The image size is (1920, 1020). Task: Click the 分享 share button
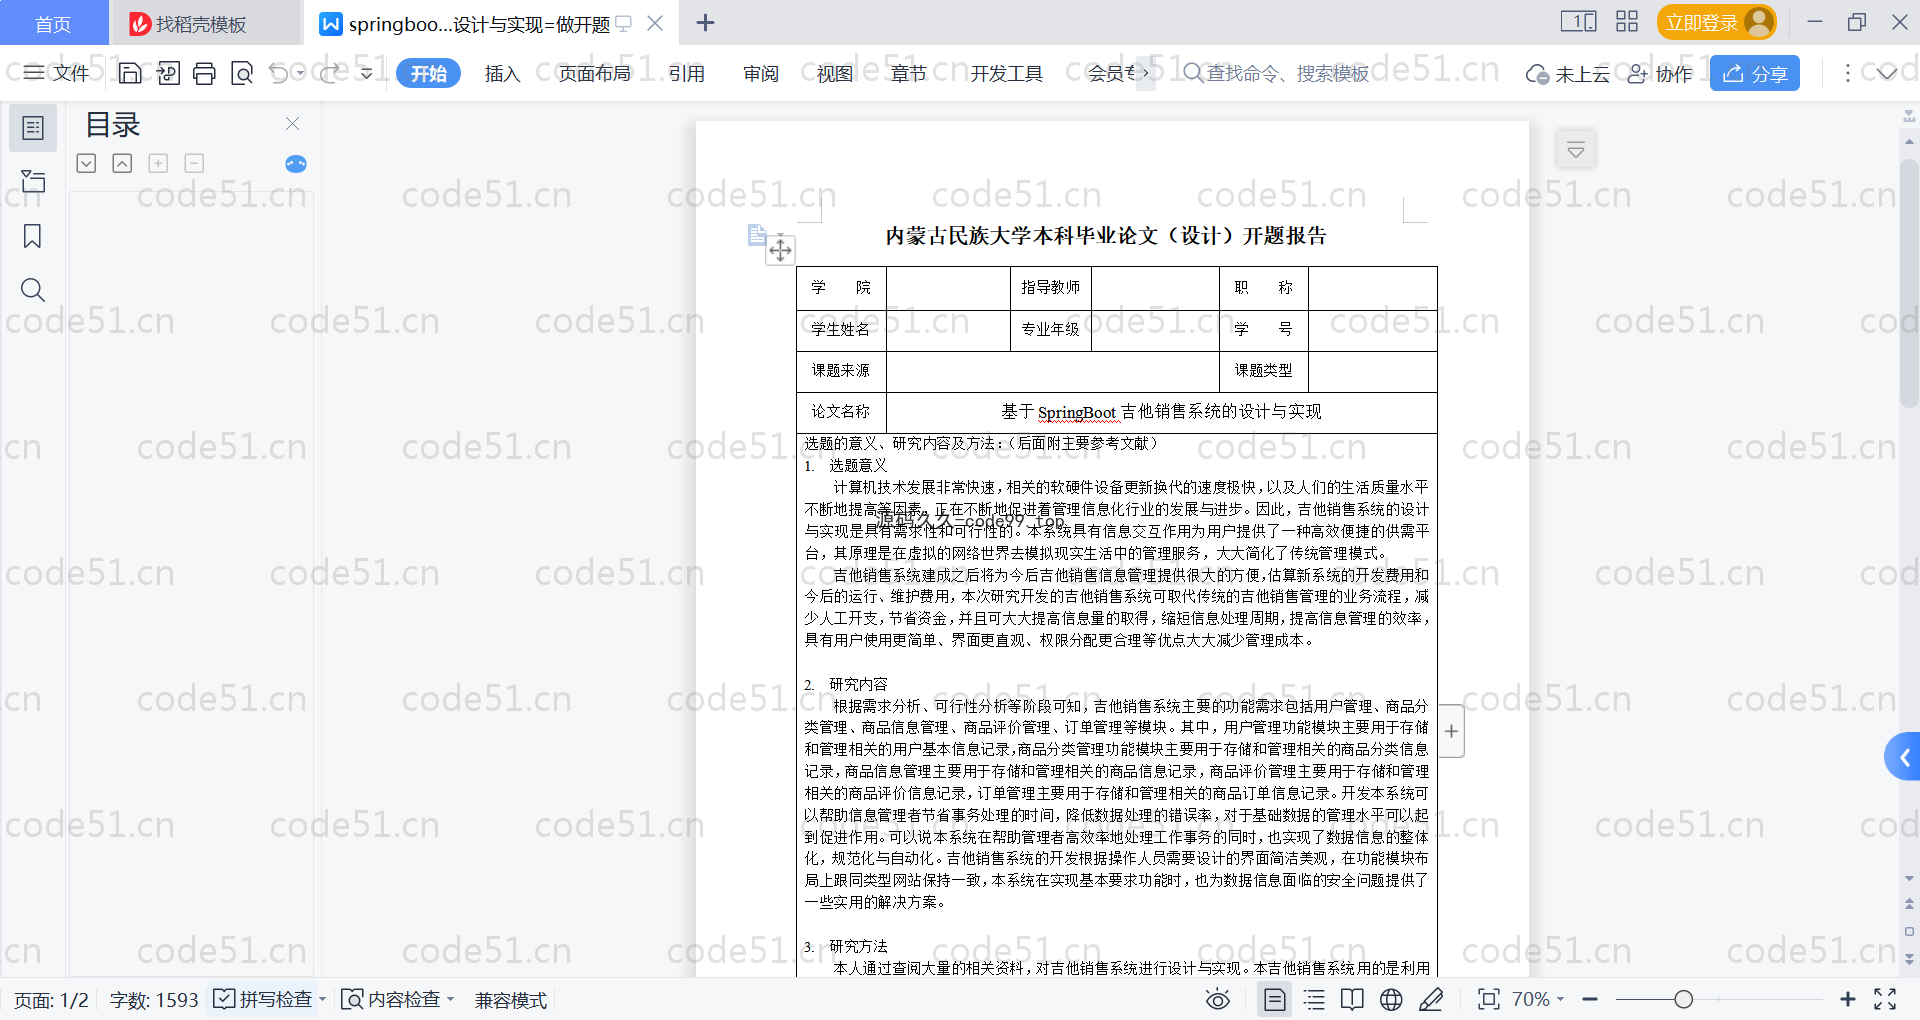click(x=1754, y=73)
